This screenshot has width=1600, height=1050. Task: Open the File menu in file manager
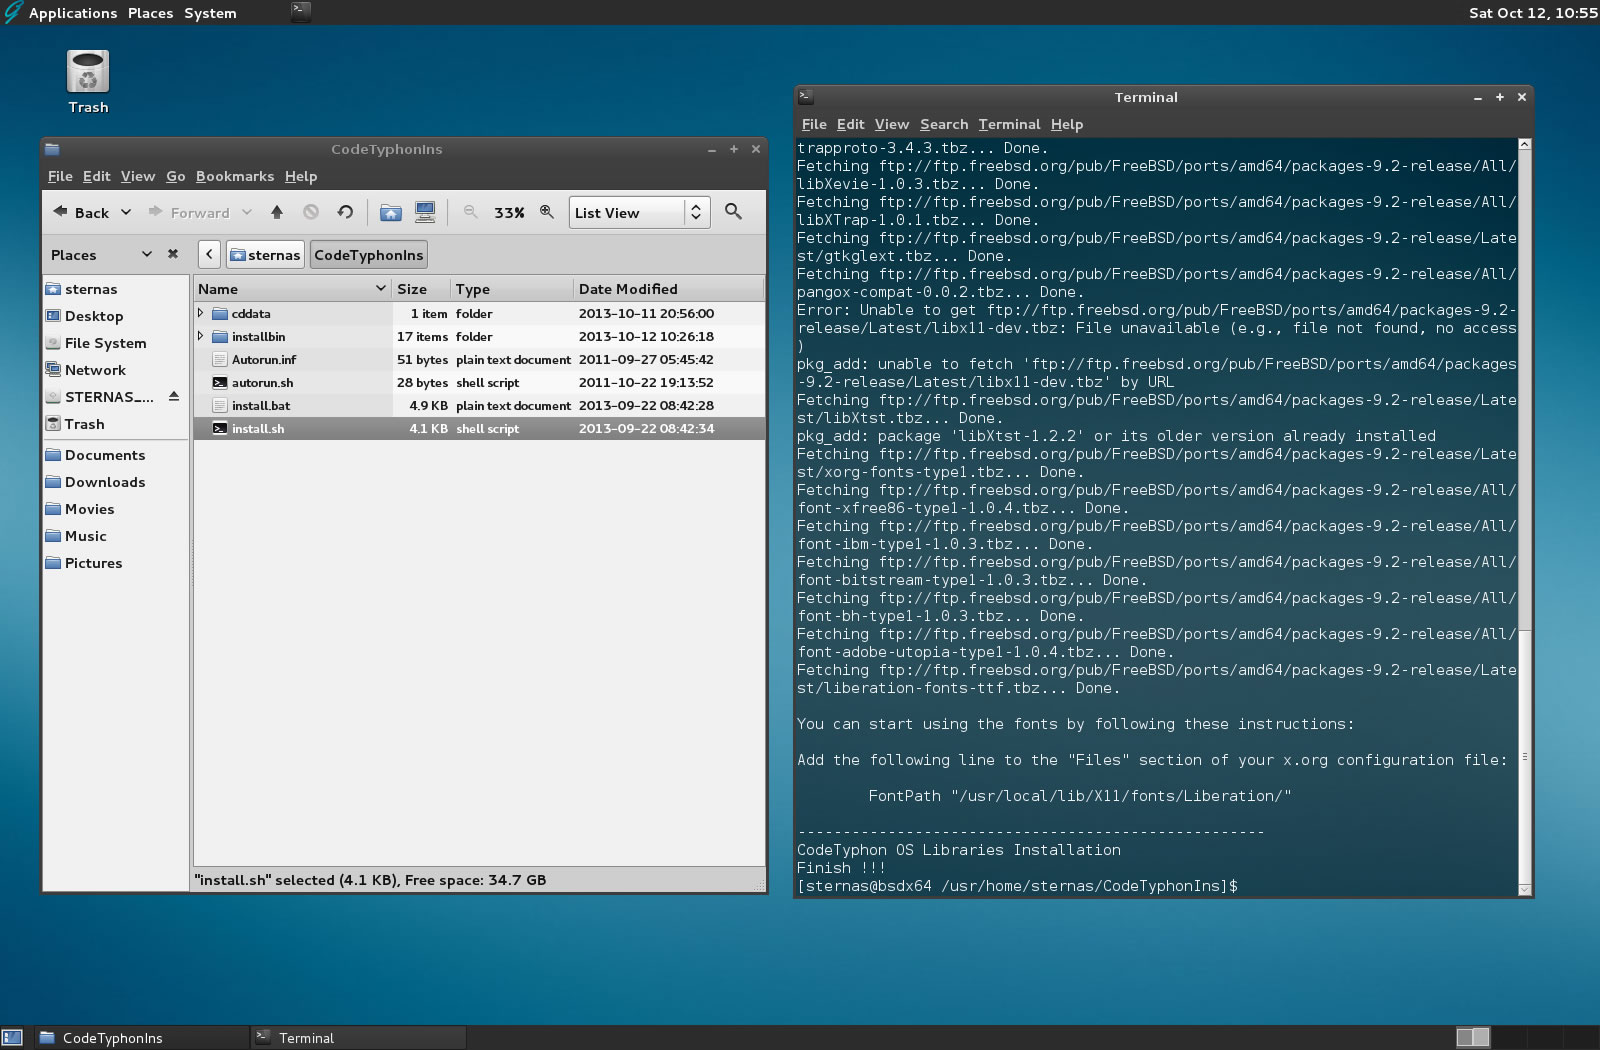(60, 176)
